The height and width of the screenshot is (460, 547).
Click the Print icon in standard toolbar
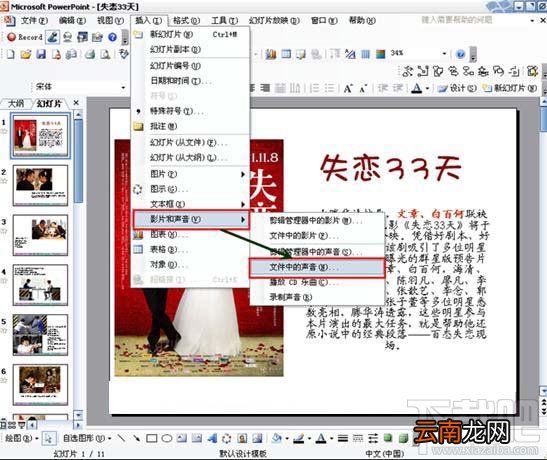click(x=90, y=54)
